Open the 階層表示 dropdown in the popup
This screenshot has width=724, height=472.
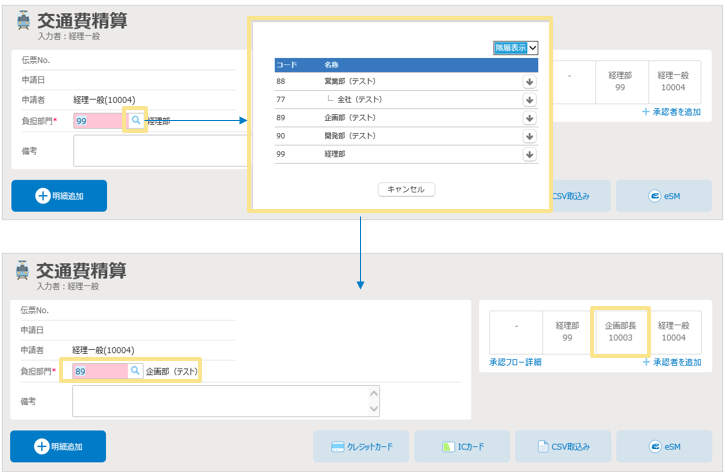pyautogui.click(x=515, y=47)
